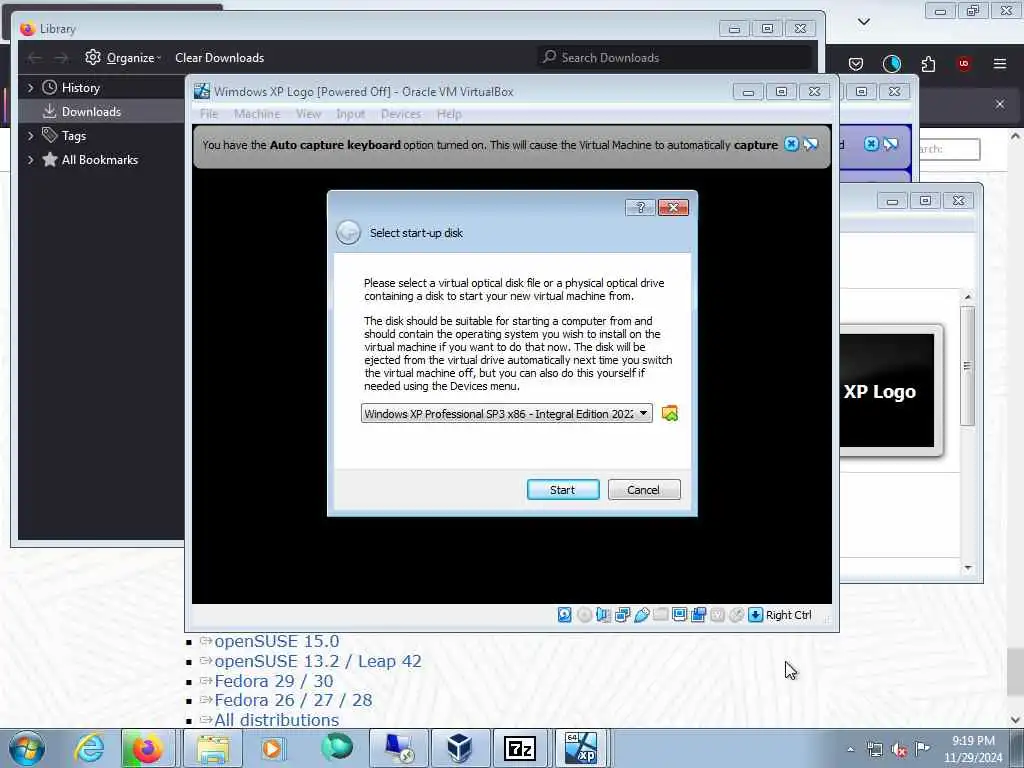Click the optical disk status icon
This screenshot has height=768, width=1024.
pos(584,615)
